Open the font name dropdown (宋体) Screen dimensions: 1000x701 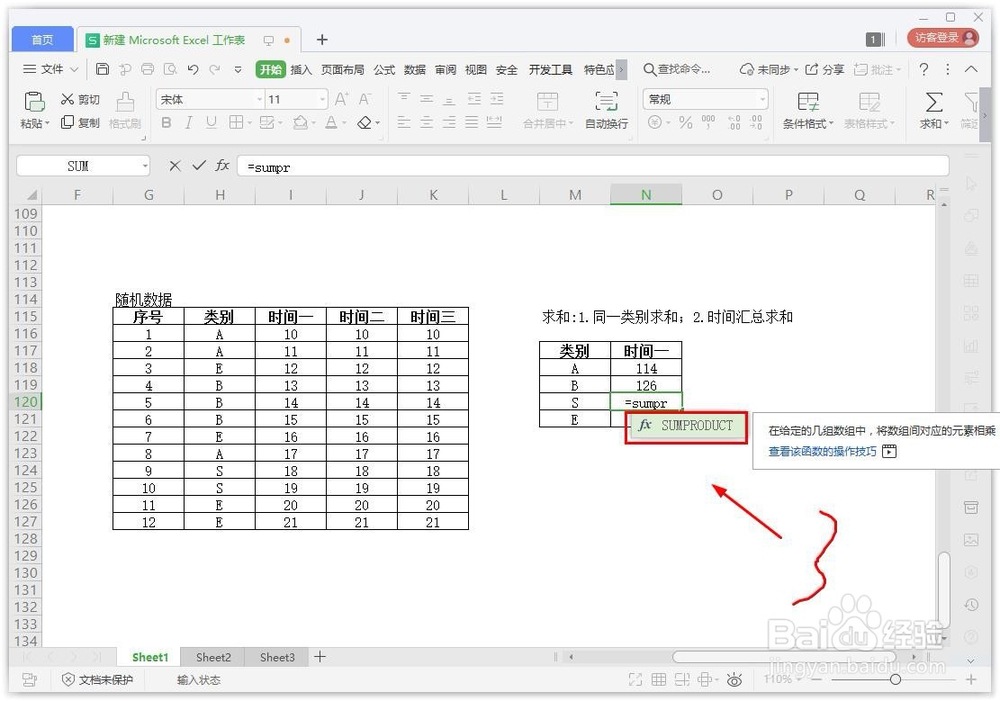pyautogui.click(x=260, y=100)
